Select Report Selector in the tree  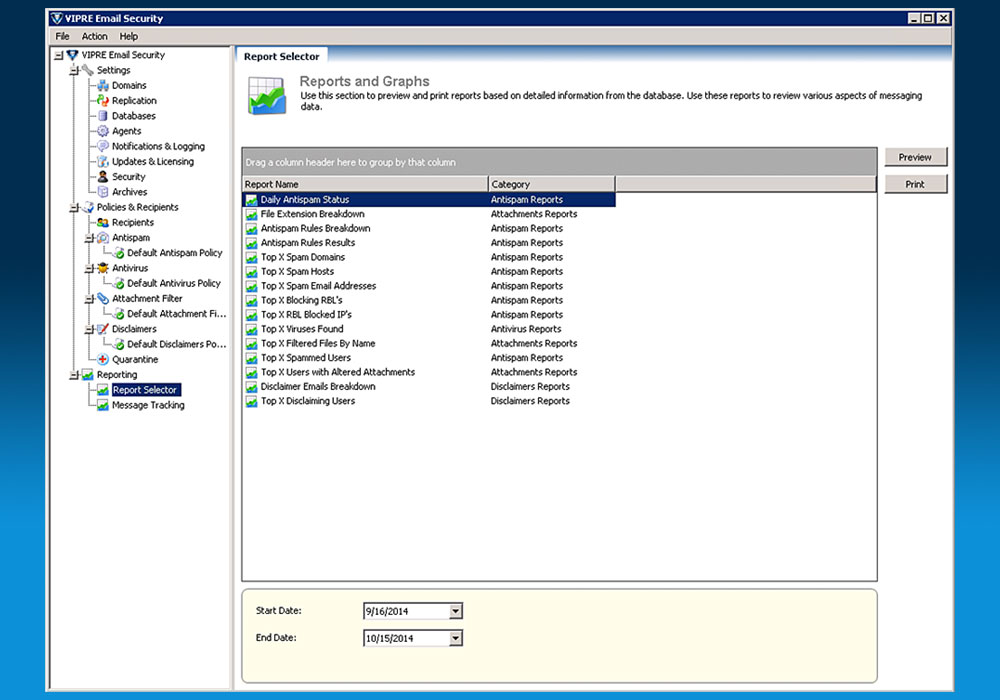[x=145, y=390]
